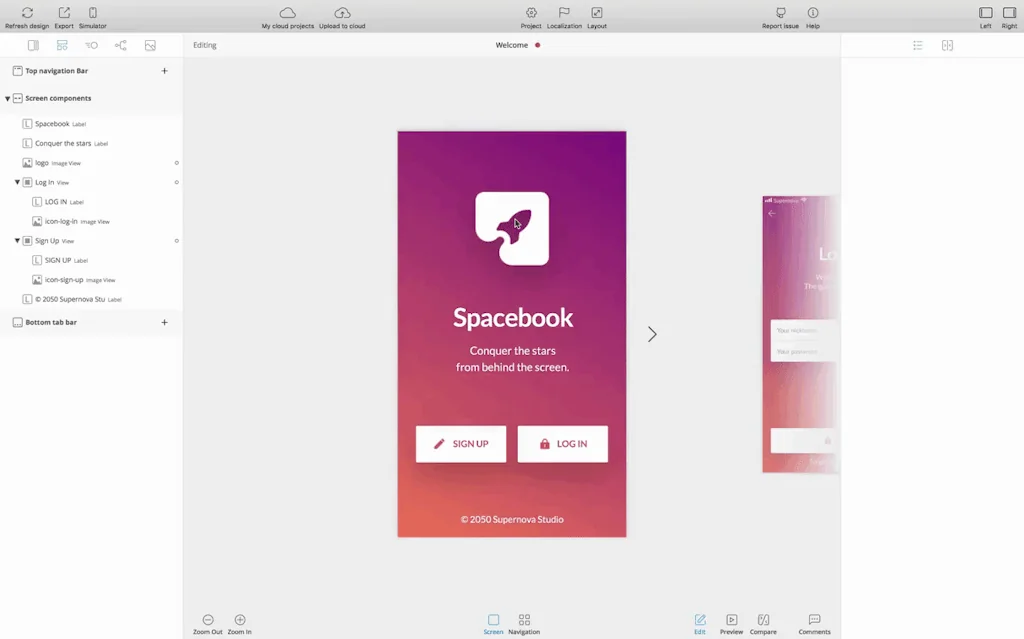The height and width of the screenshot is (639, 1024).
Task: Open the Comments panel
Action: 814,620
